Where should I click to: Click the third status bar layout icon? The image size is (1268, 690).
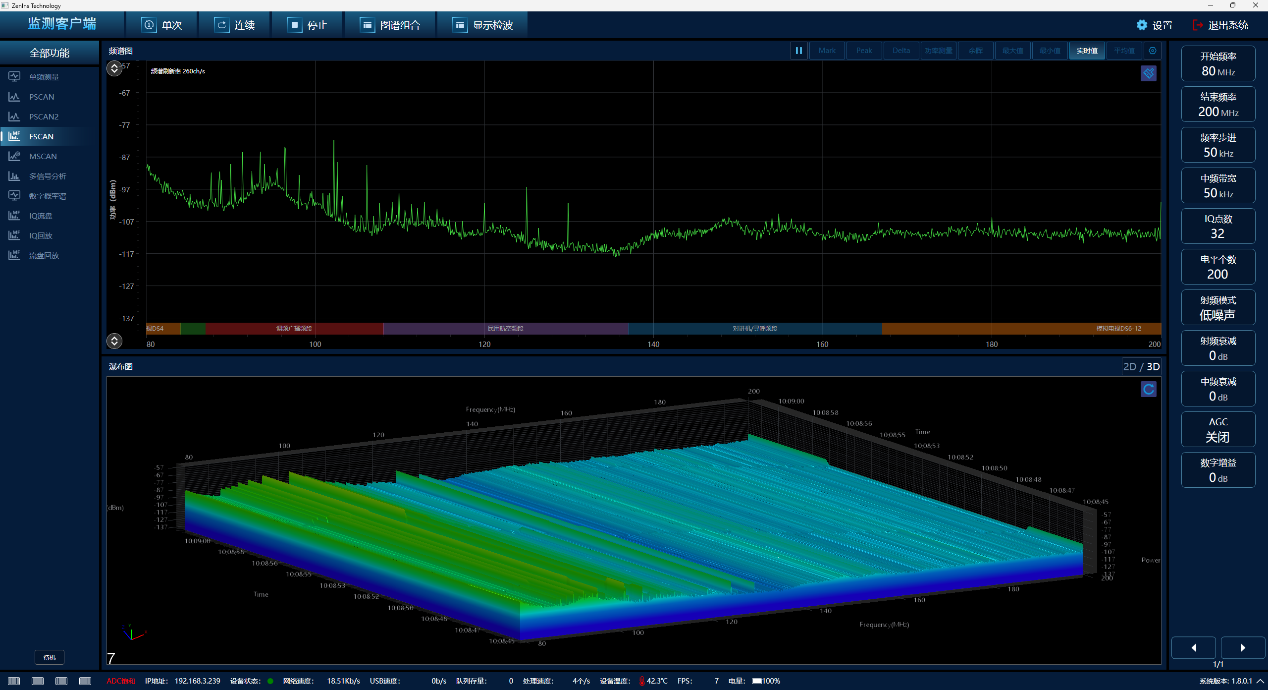click(62, 681)
